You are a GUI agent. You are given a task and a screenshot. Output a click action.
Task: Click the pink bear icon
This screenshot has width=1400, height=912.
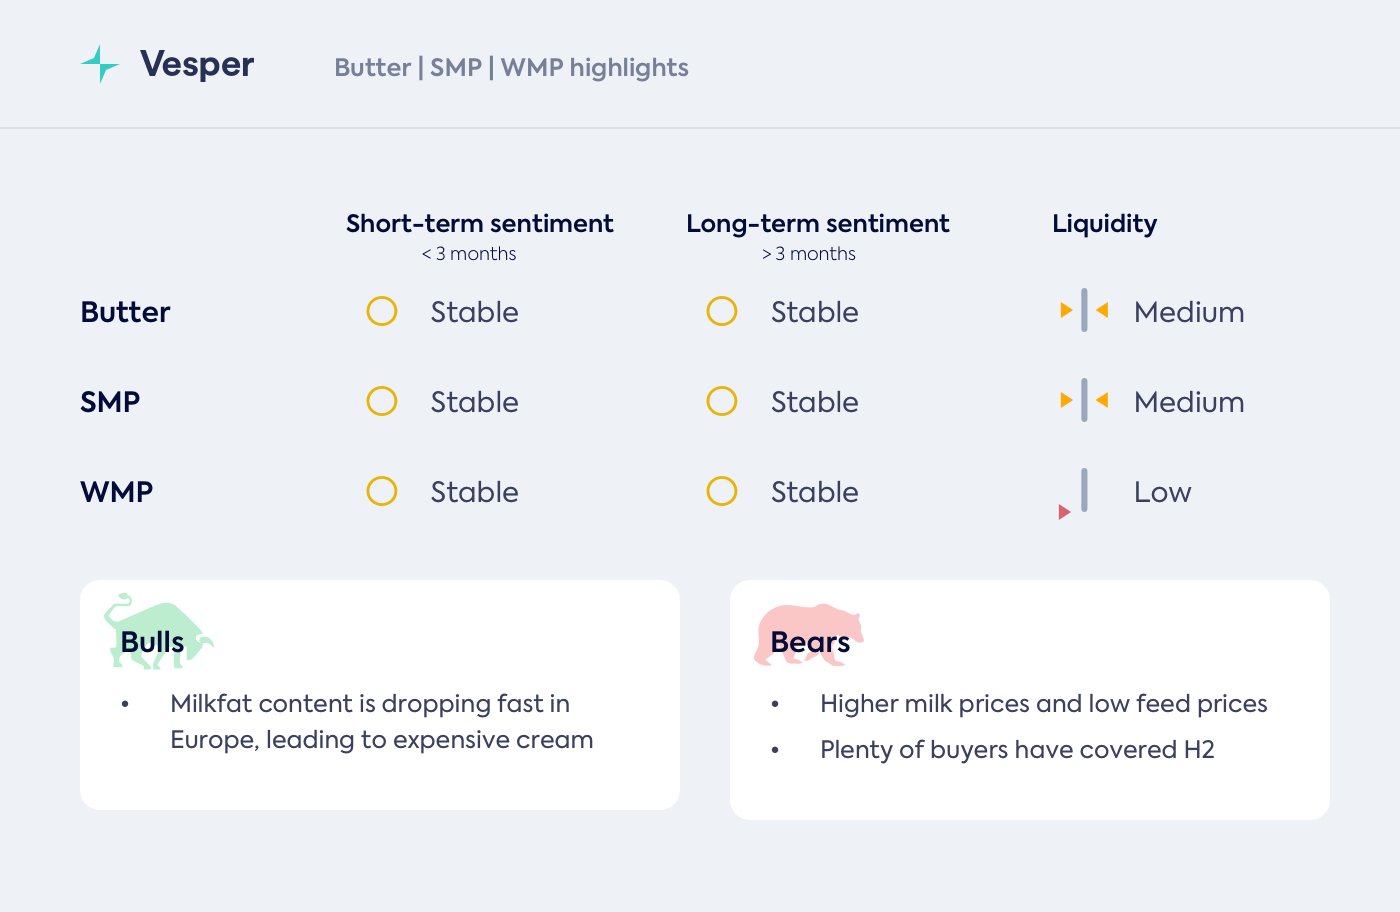(808, 632)
